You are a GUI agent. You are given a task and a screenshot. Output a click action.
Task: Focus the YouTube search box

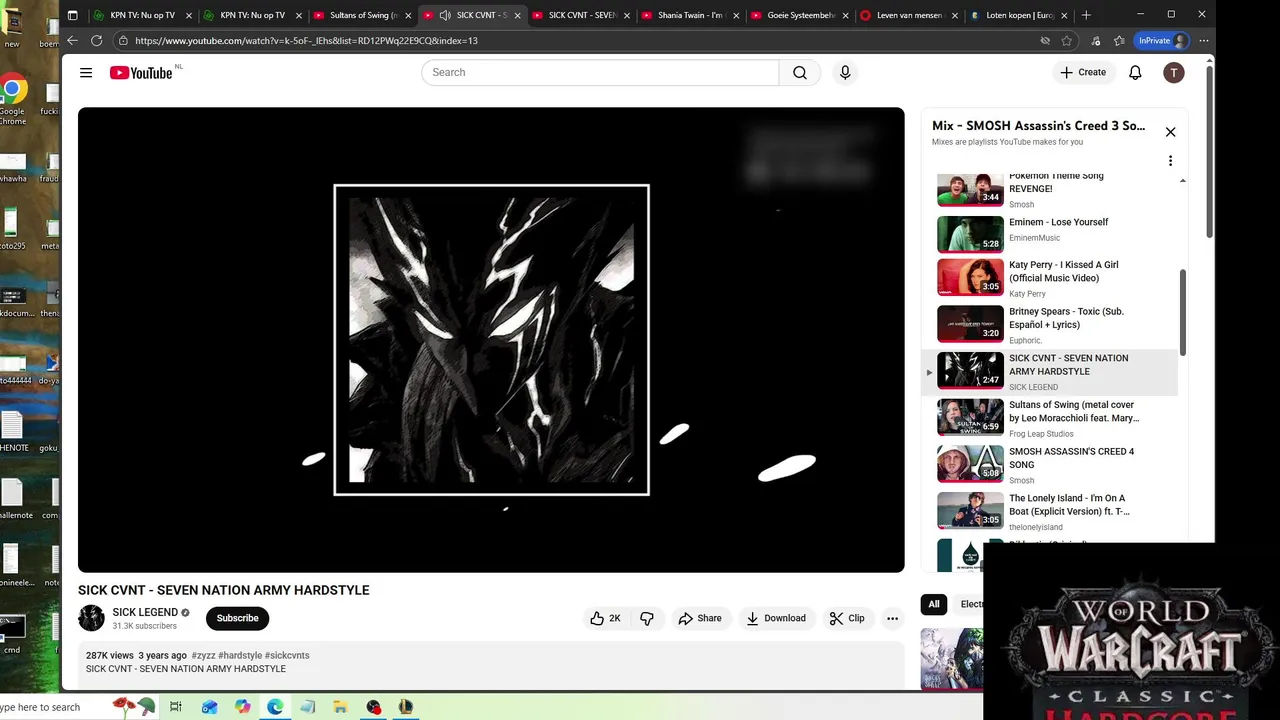coord(600,72)
